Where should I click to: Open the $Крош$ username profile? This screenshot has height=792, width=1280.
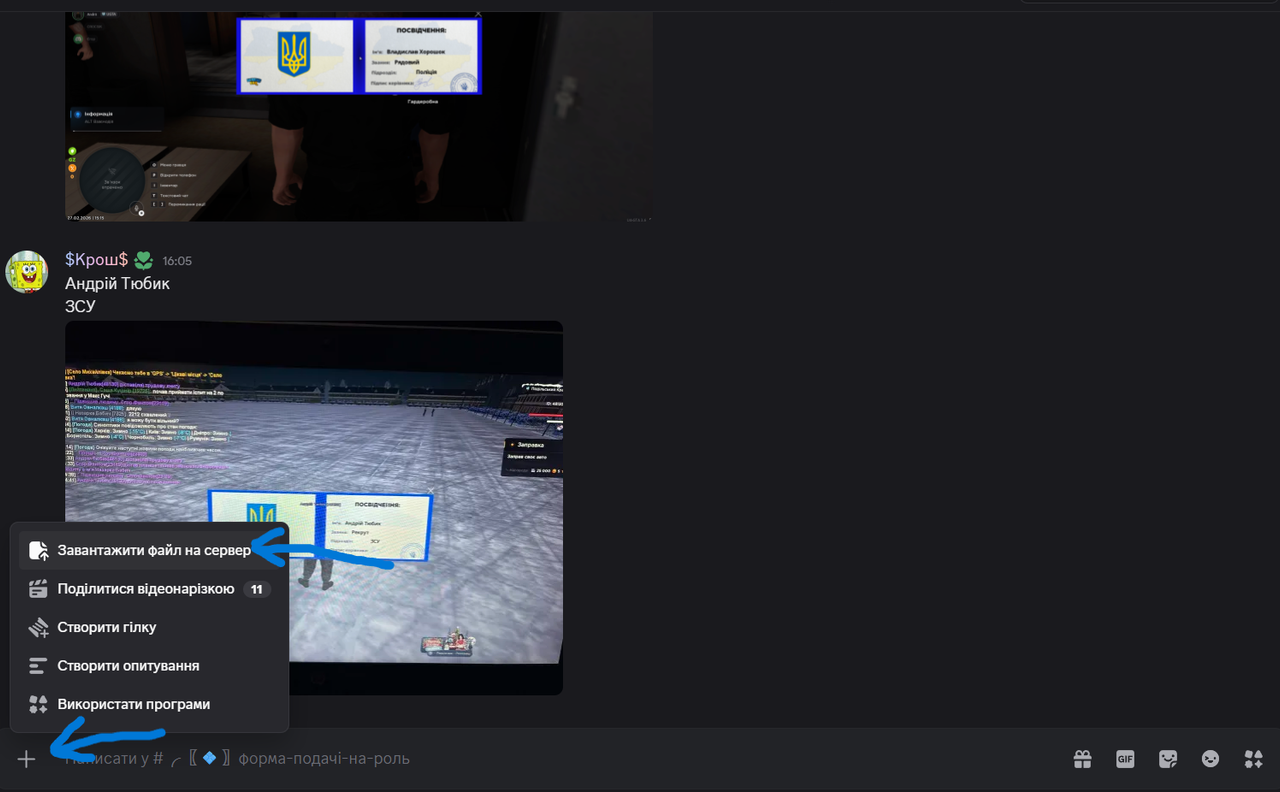[x=97, y=260]
